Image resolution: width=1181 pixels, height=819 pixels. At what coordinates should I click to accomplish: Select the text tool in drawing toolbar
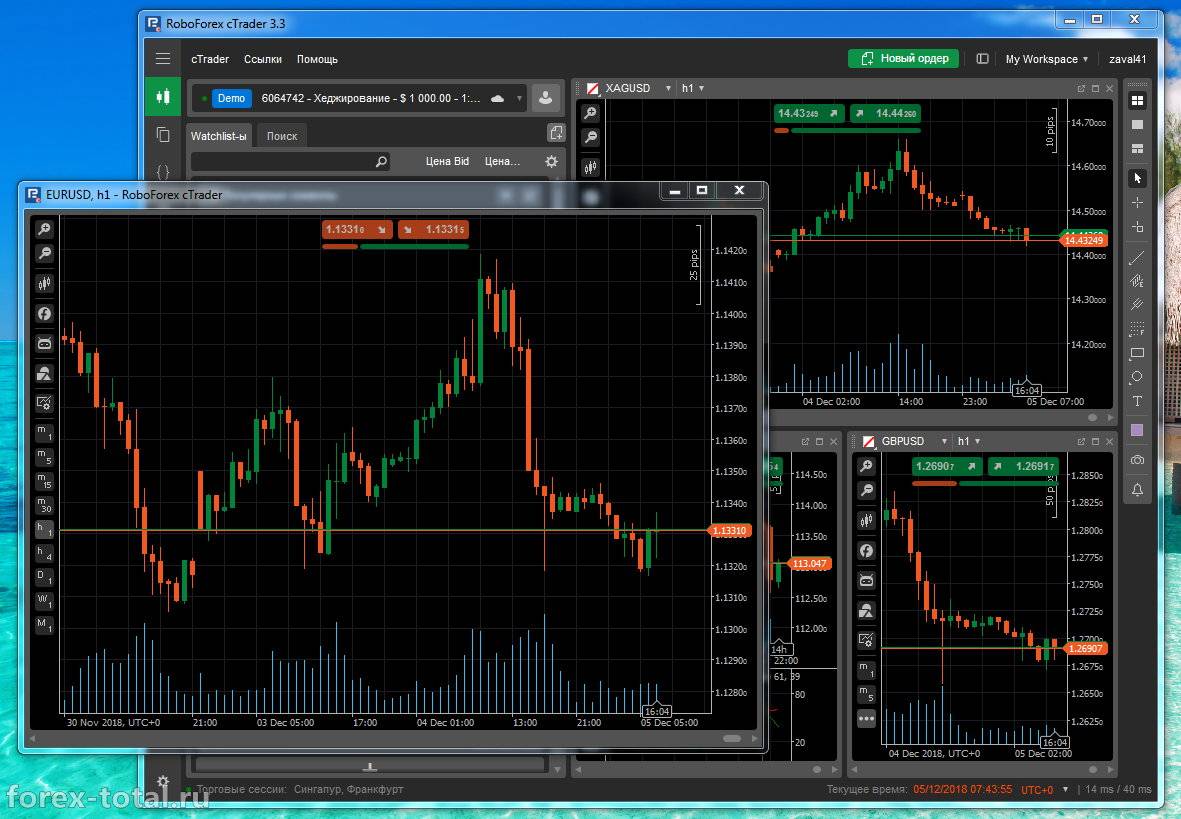click(x=1136, y=401)
